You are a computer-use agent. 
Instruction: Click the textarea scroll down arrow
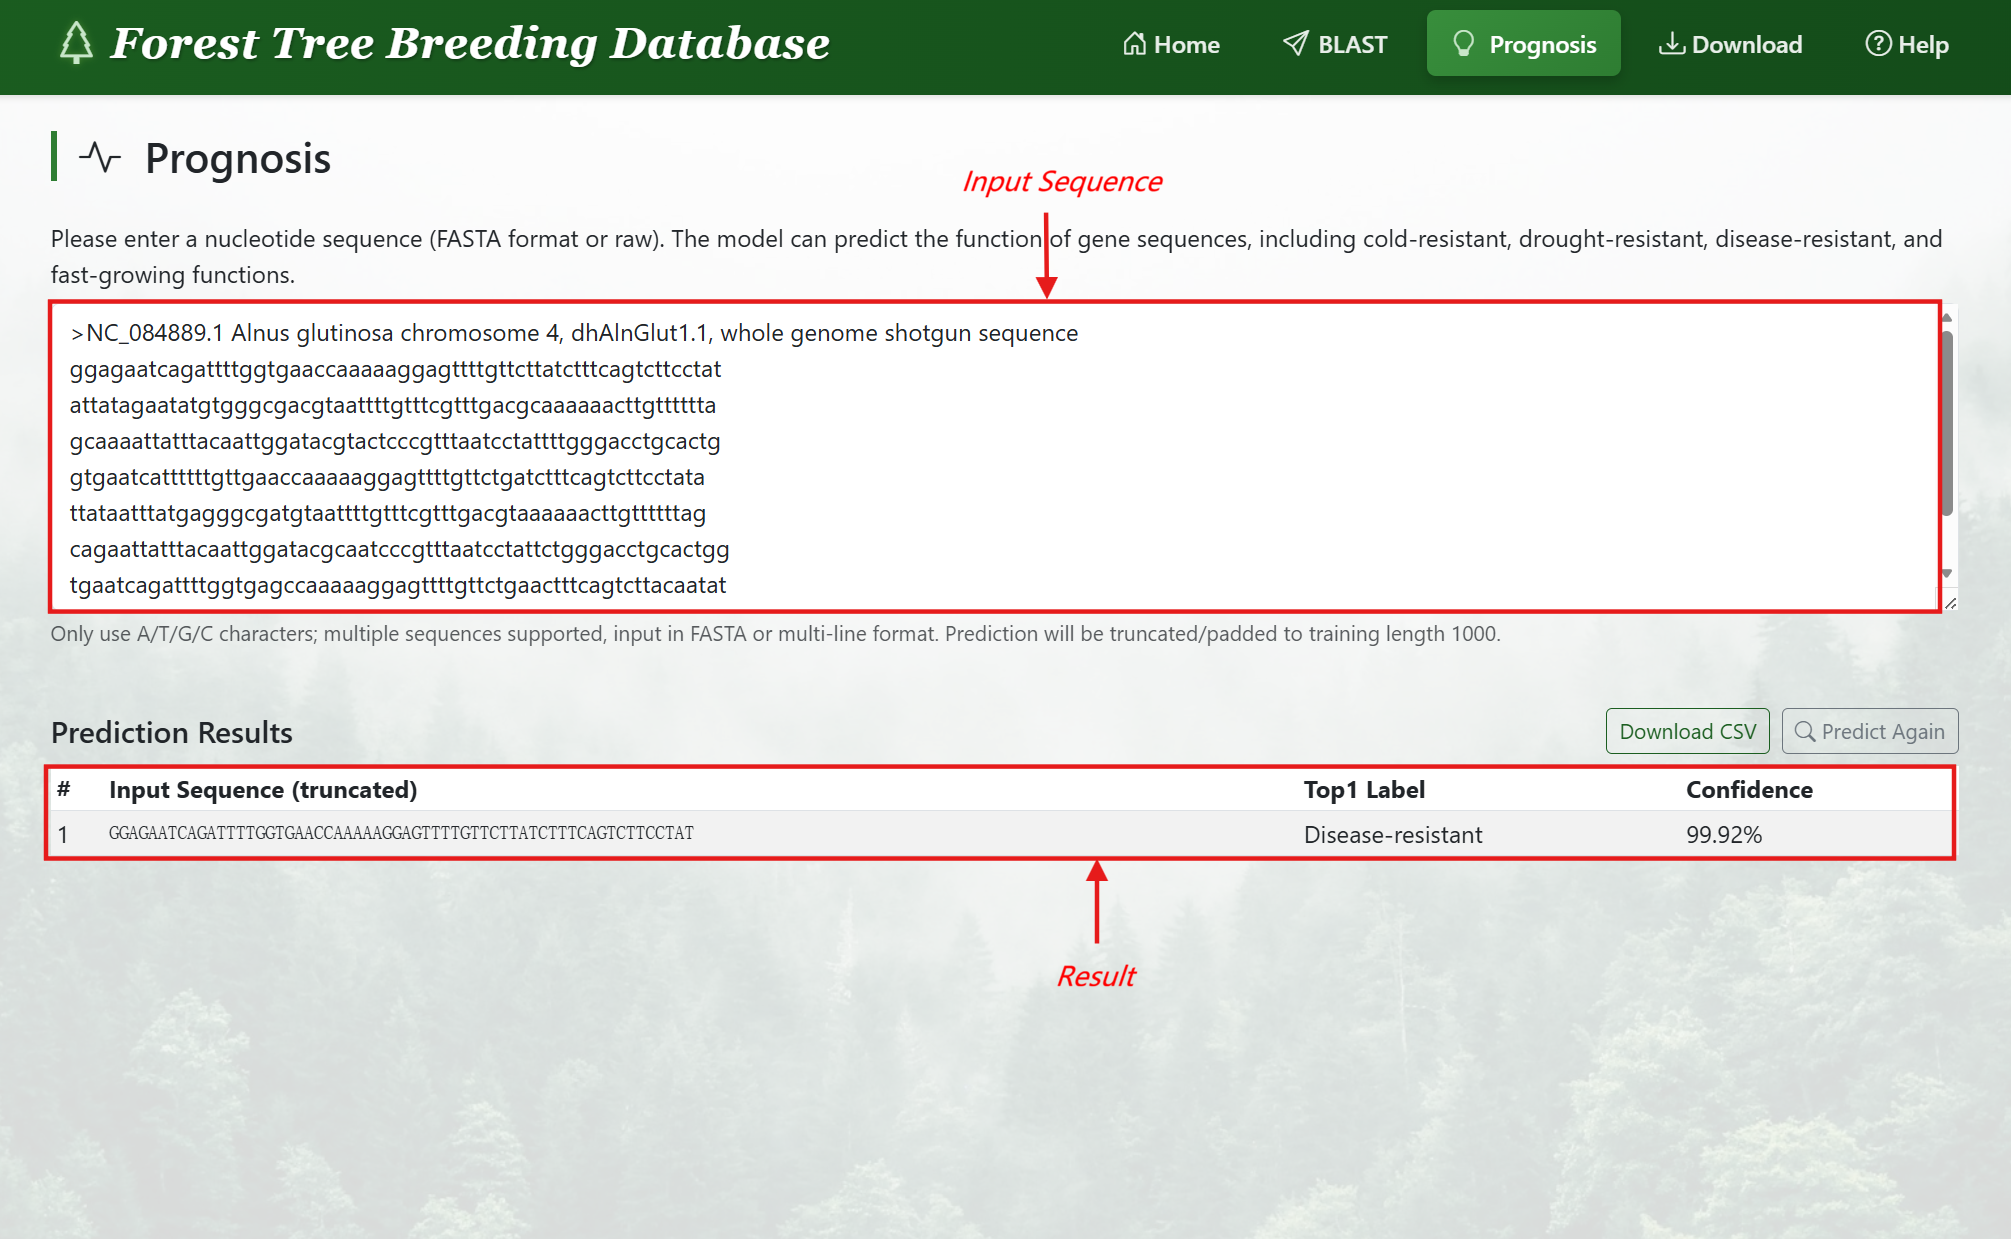coord(1947,573)
